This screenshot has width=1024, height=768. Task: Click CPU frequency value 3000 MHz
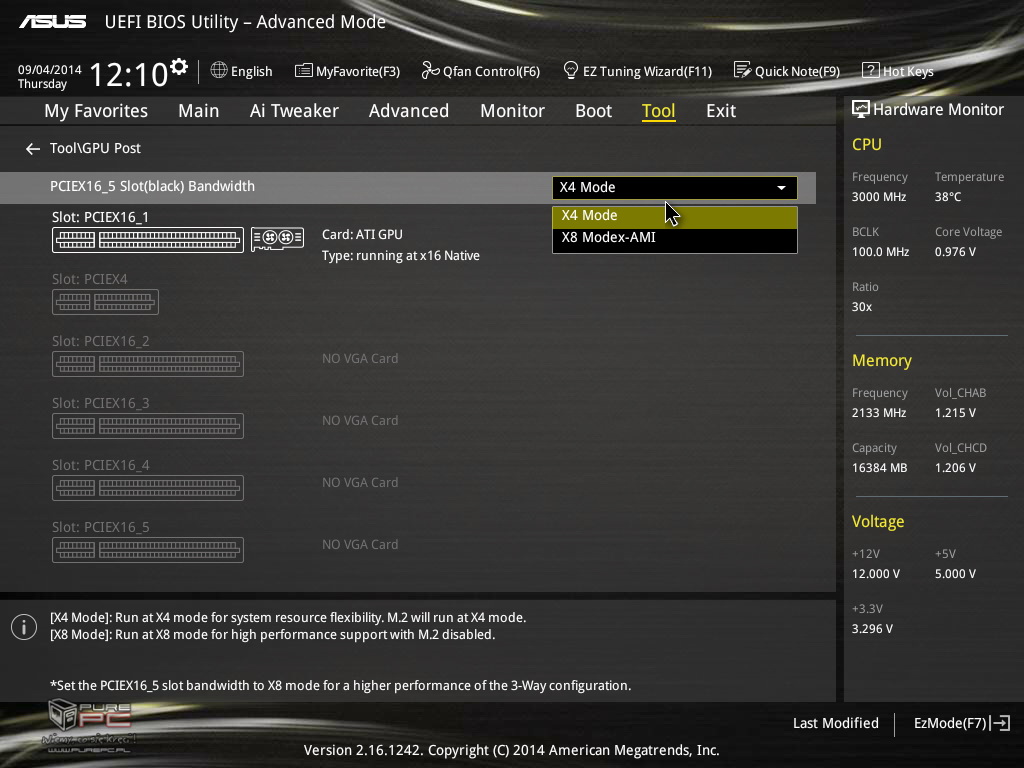[x=878, y=197]
